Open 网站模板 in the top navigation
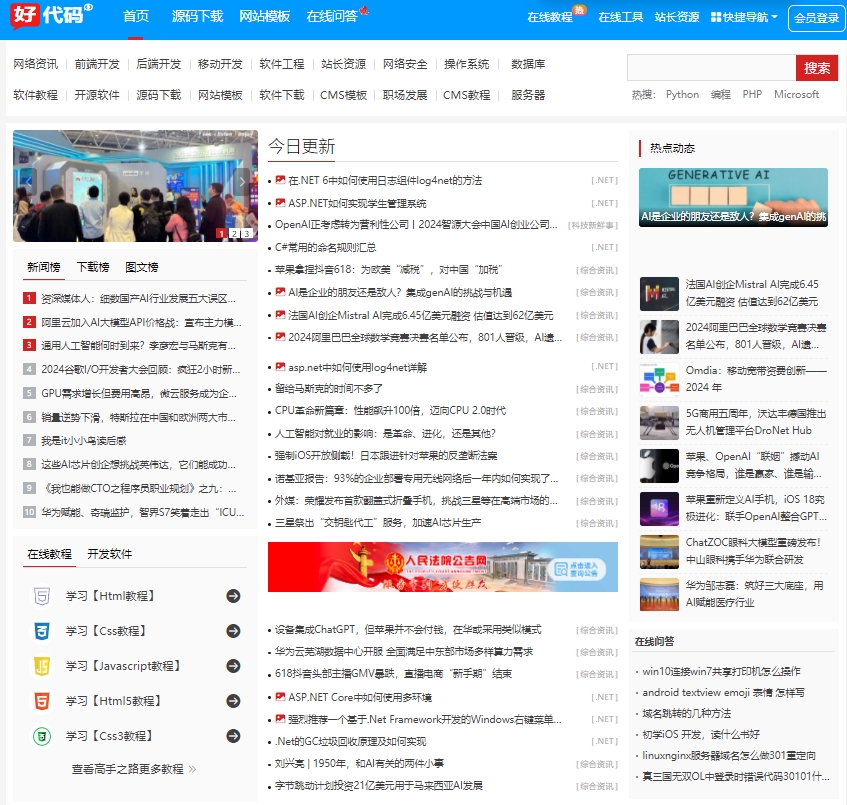This screenshot has width=847, height=805. pos(265,16)
